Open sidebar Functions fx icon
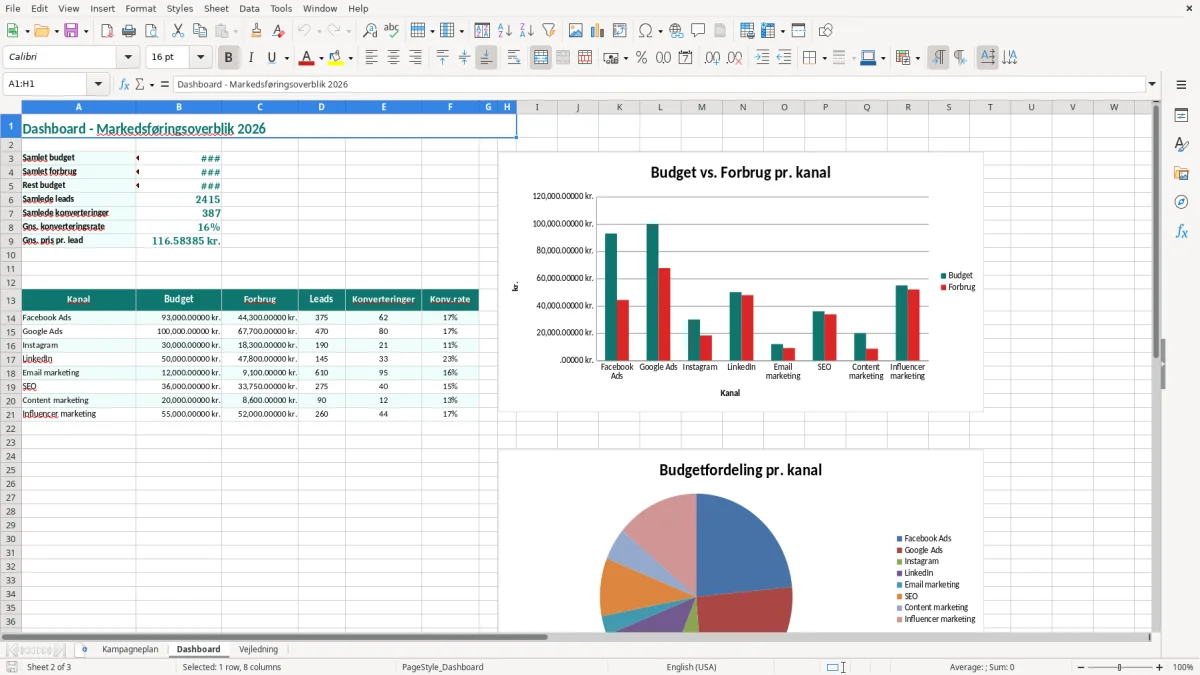Viewport: 1200px width, 675px height. tap(1181, 231)
